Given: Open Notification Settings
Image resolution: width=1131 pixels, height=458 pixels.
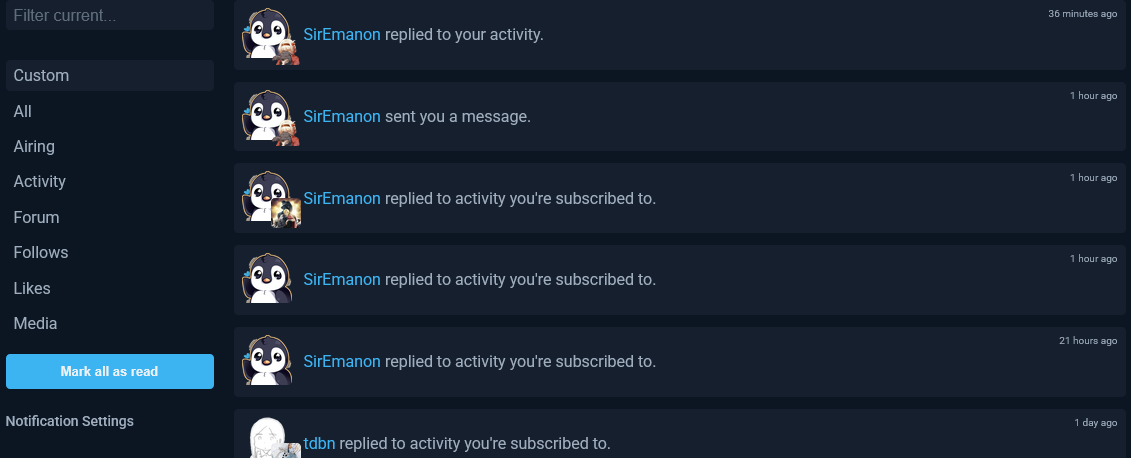Looking at the screenshot, I should click(x=70, y=421).
